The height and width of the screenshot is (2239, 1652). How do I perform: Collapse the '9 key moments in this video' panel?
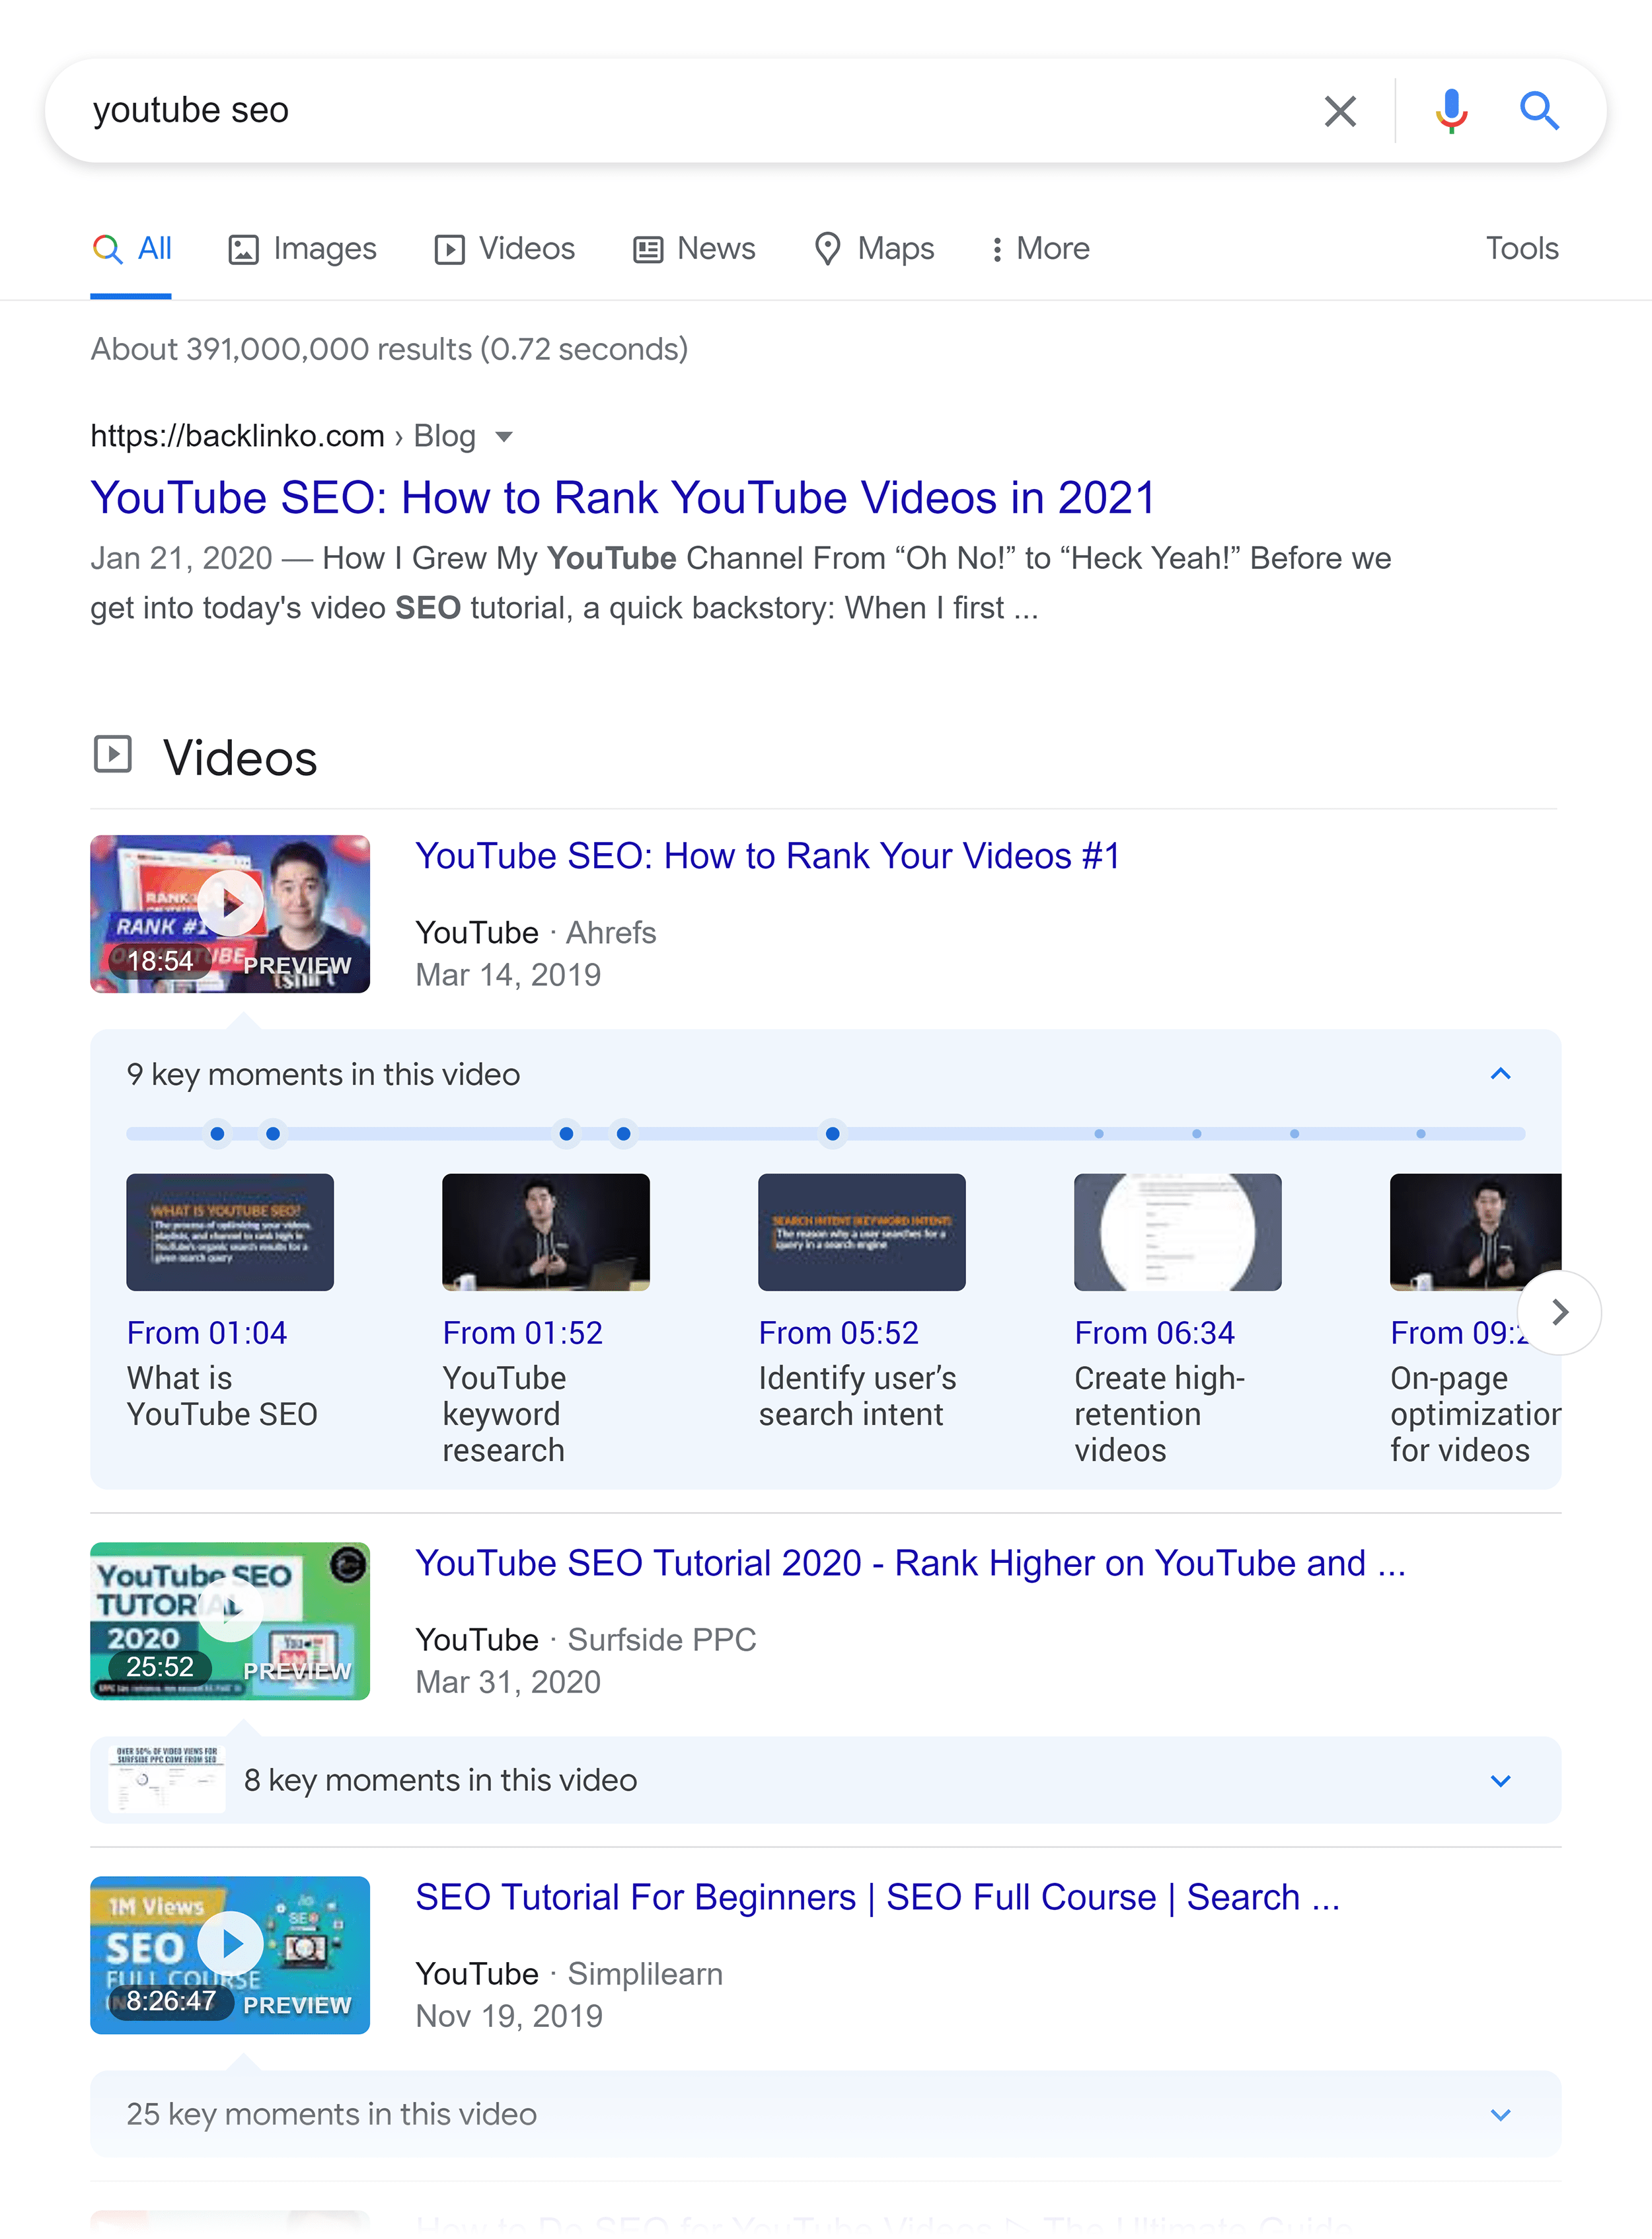click(1500, 1074)
